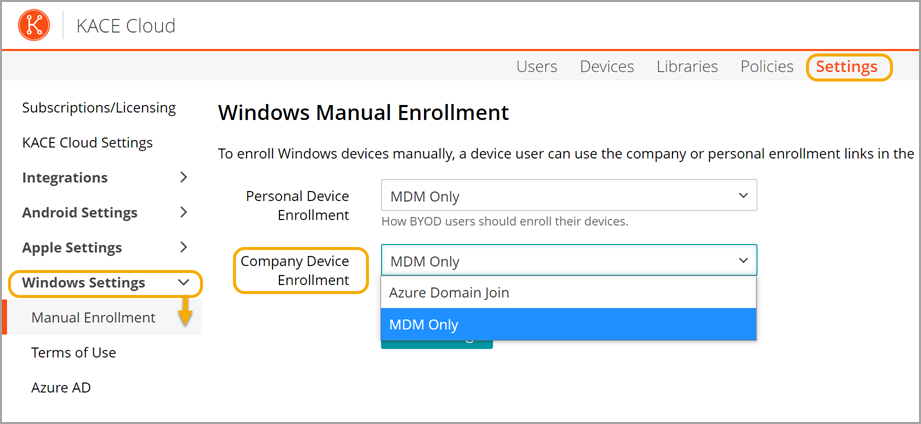Viewport: 921px width, 424px height.
Task: Go to the Libraries tab
Action: pos(687,66)
